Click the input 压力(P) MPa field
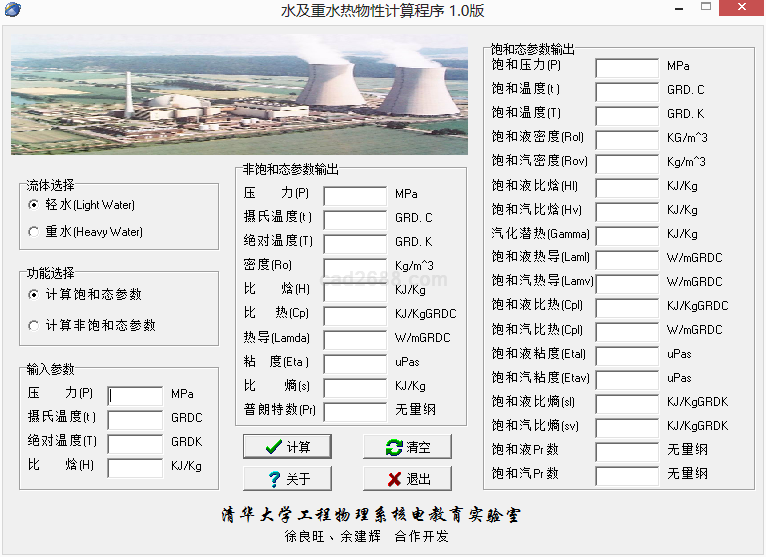The image size is (766, 557). click(x=135, y=396)
